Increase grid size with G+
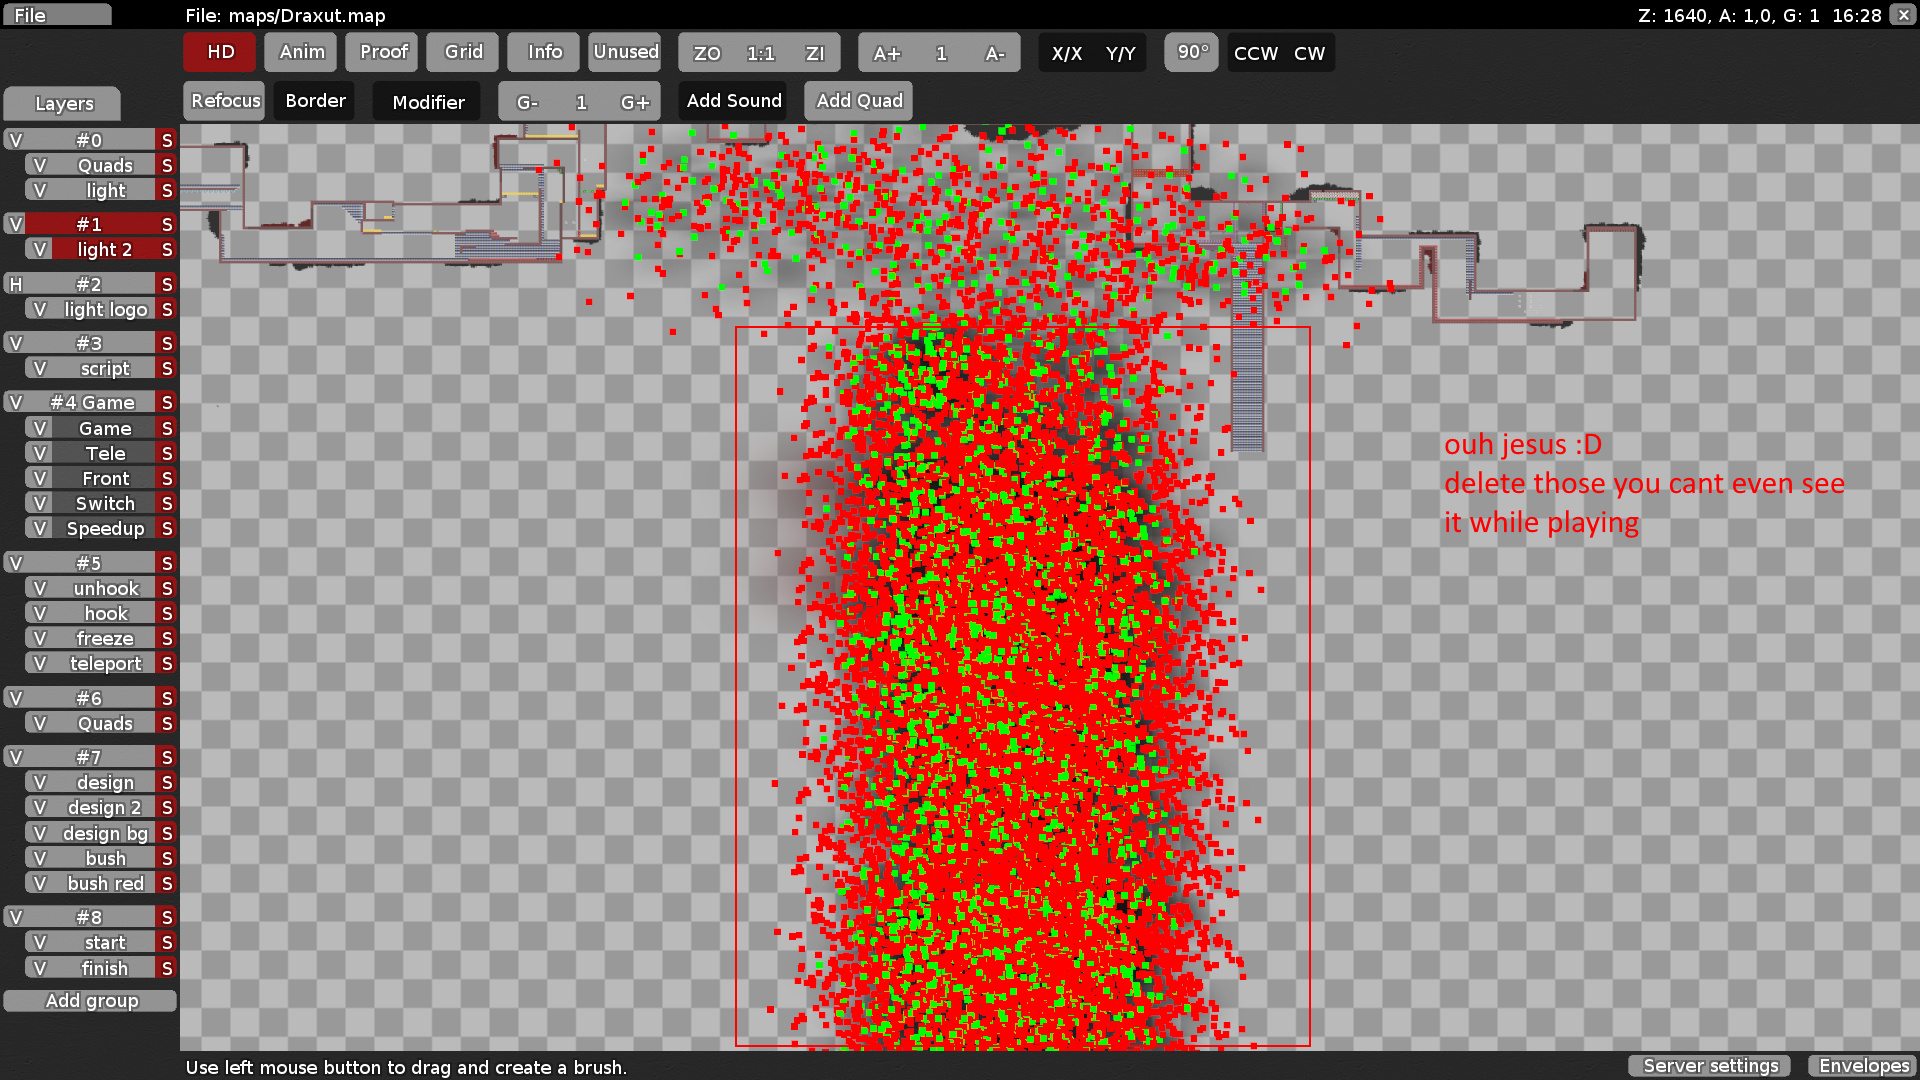The image size is (1920, 1080). [x=634, y=102]
